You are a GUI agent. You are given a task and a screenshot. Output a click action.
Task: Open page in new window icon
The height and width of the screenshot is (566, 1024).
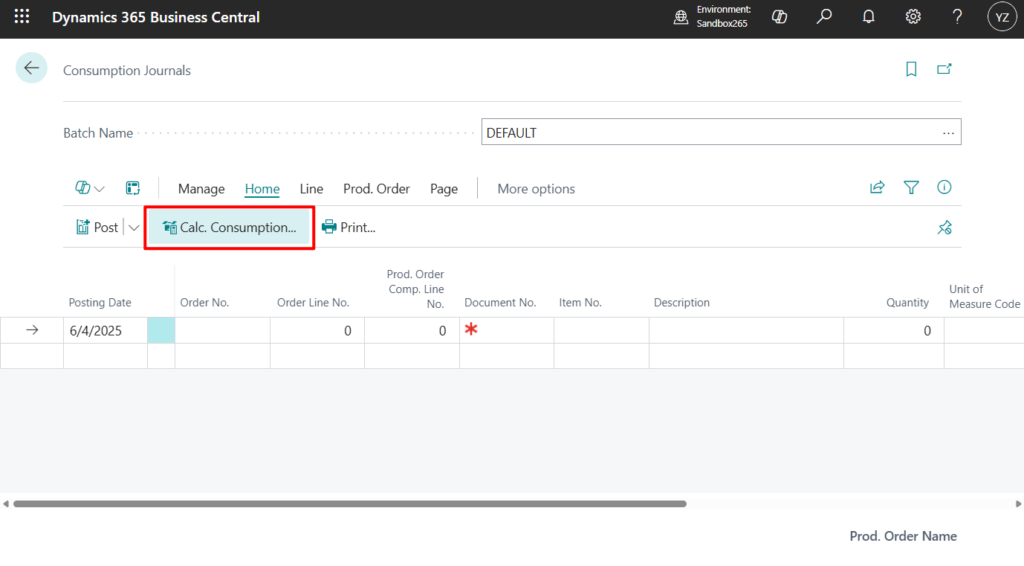(944, 69)
